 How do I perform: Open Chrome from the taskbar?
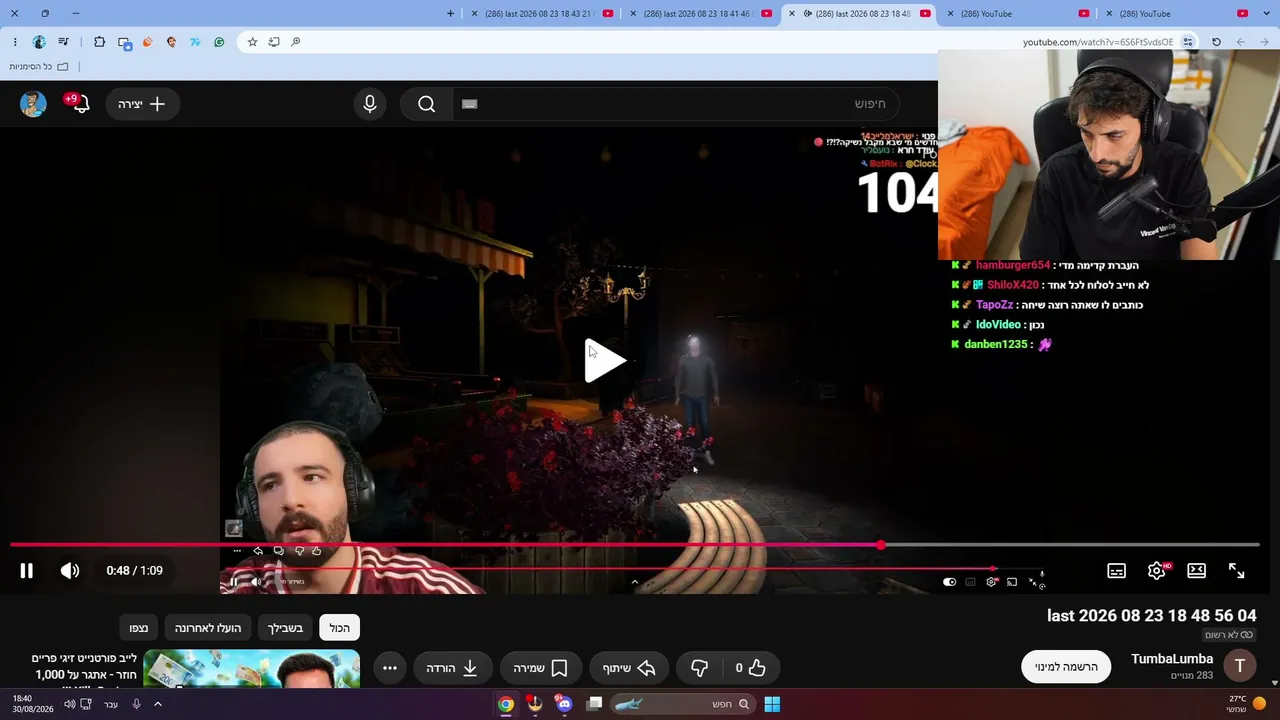506,704
